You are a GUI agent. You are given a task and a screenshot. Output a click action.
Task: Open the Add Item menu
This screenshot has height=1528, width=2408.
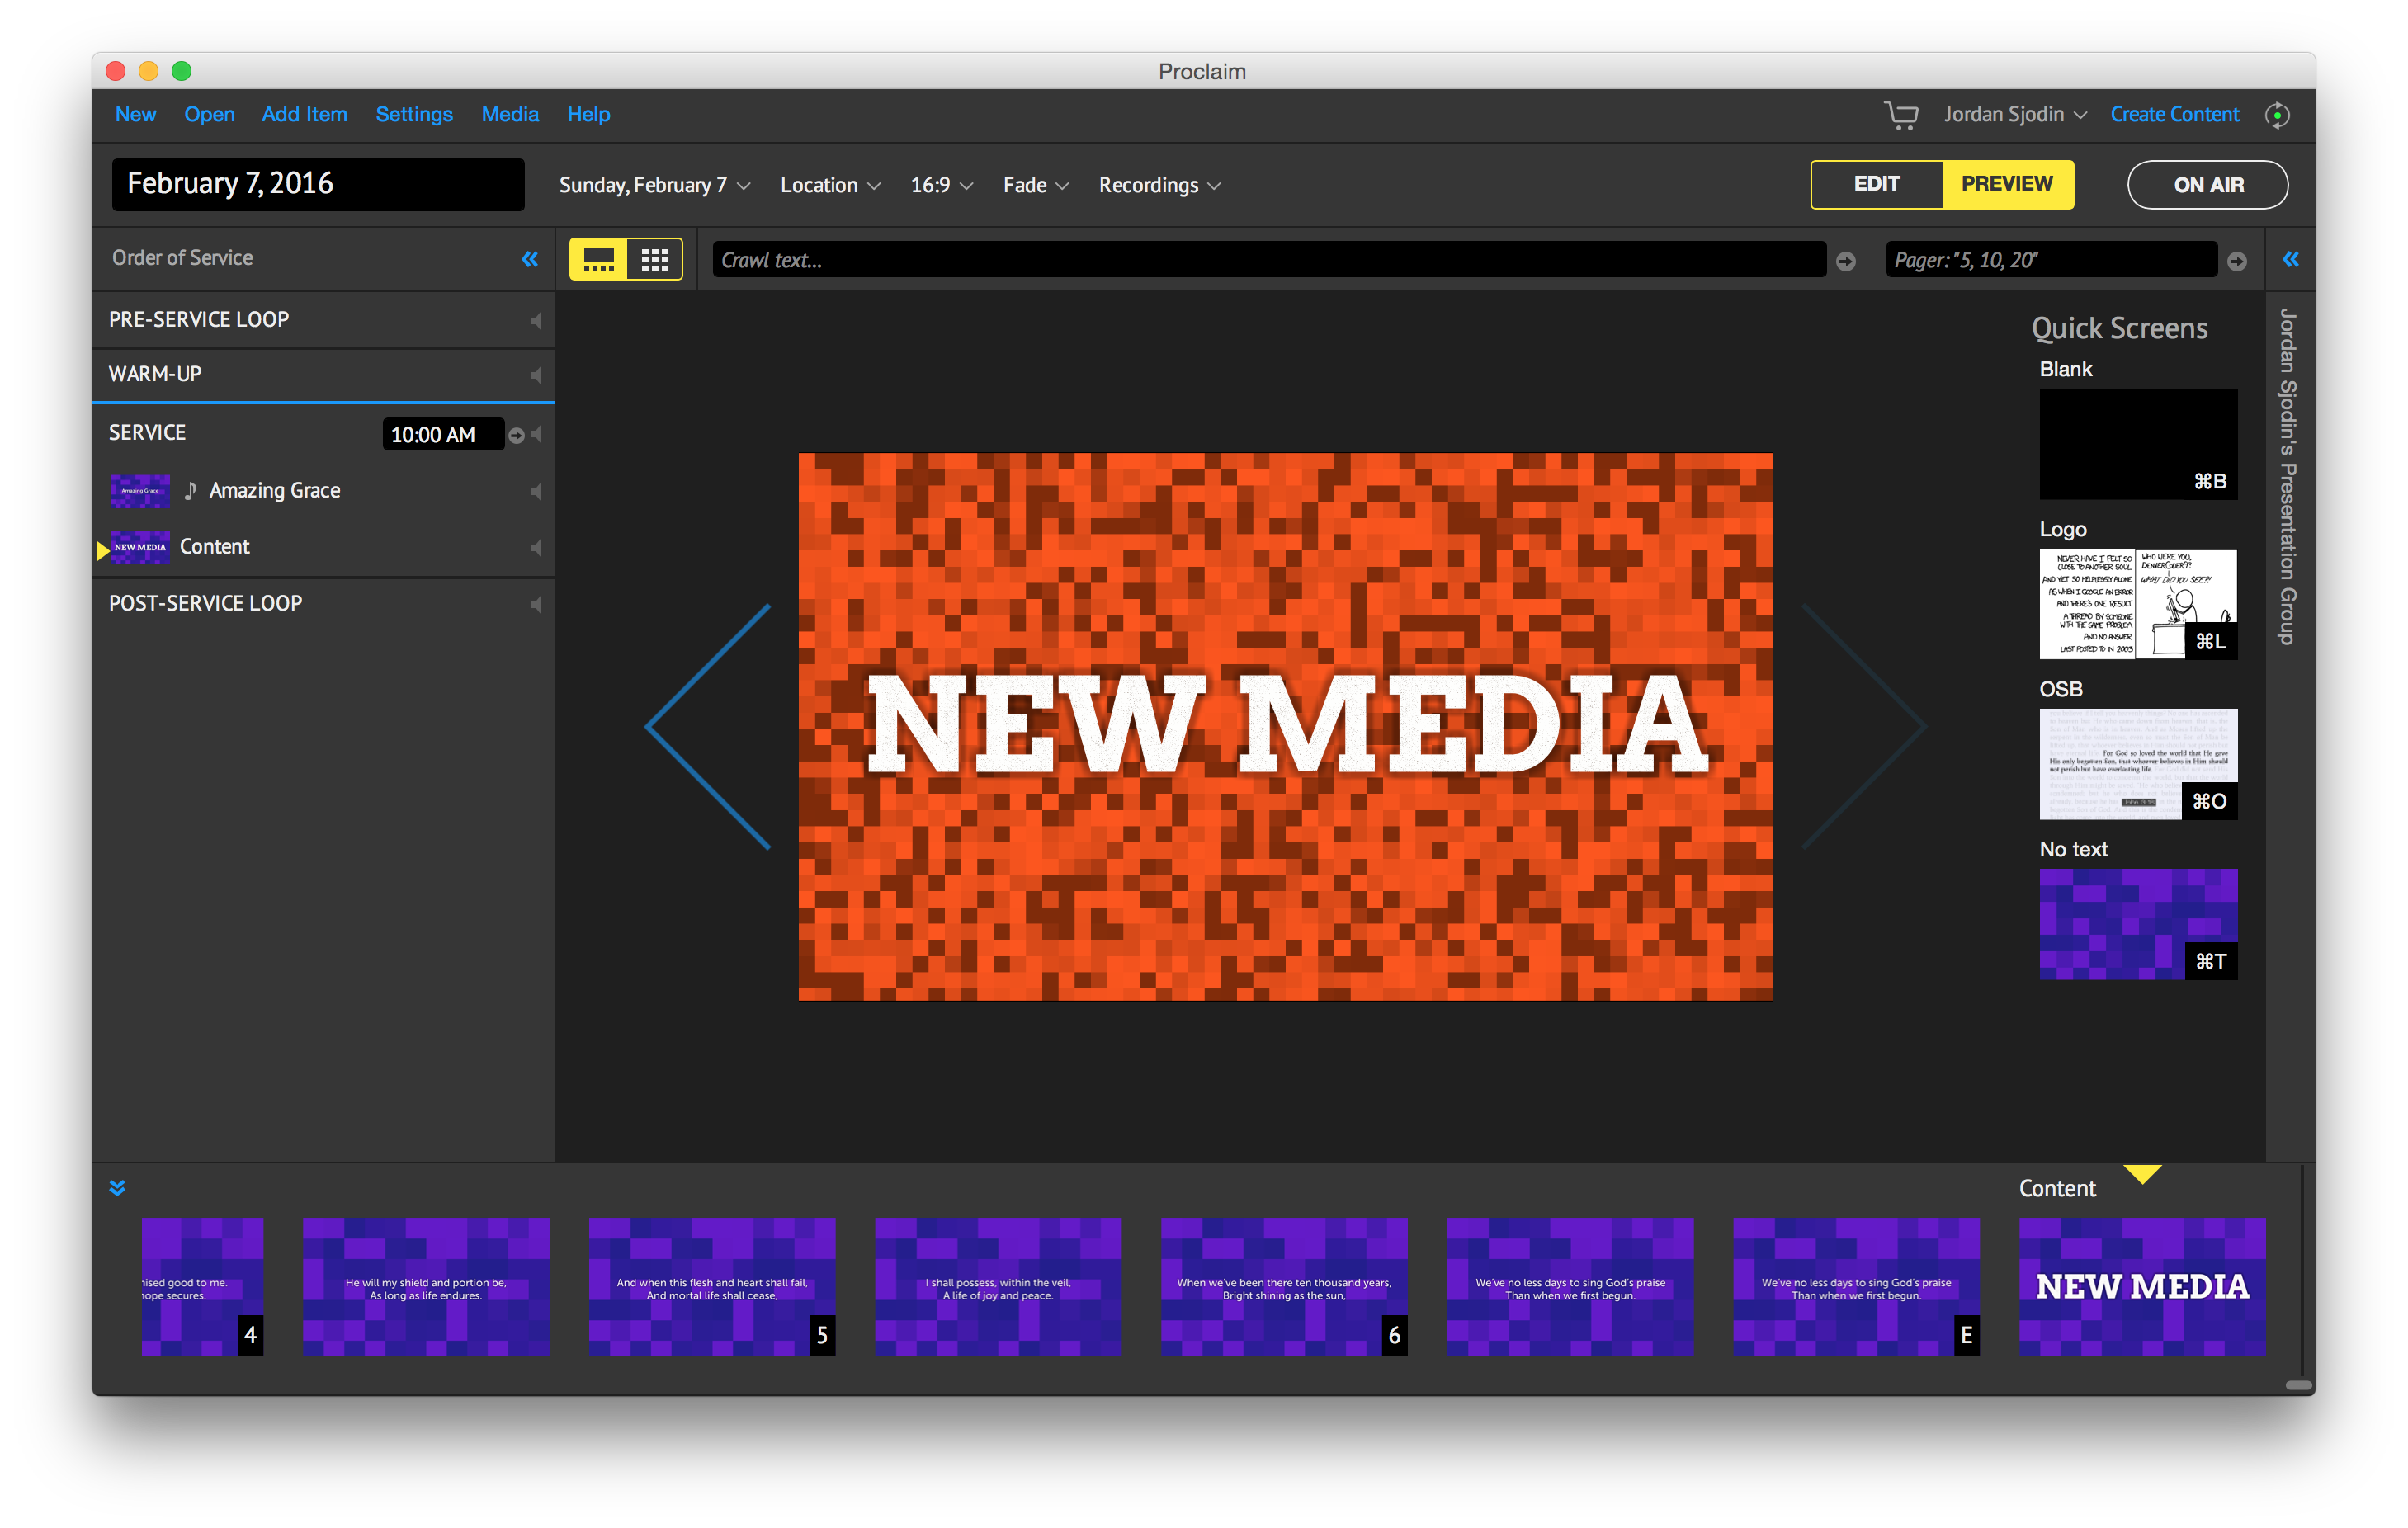304,115
